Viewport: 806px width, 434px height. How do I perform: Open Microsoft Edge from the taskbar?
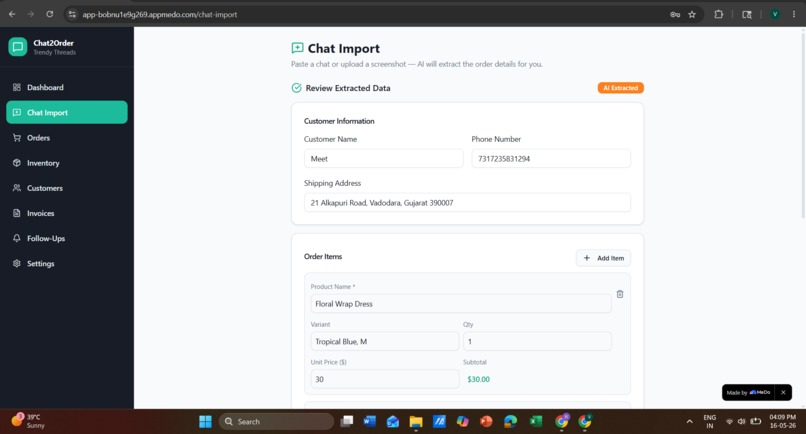tap(510, 422)
